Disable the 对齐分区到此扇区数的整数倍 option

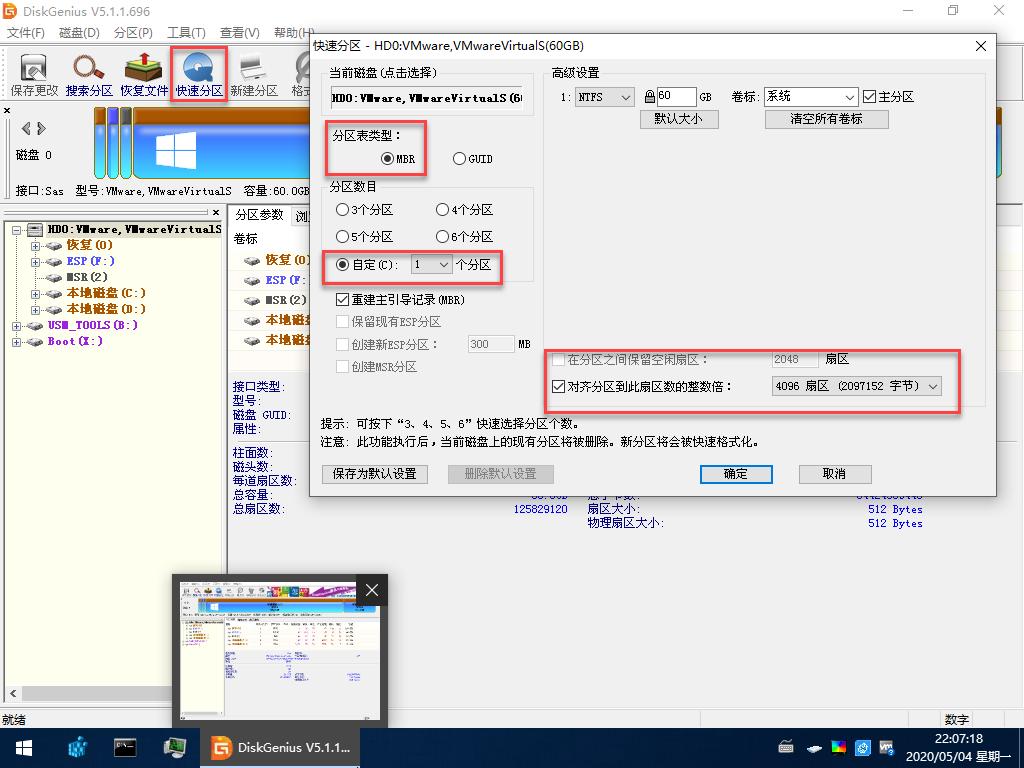pyautogui.click(x=559, y=386)
